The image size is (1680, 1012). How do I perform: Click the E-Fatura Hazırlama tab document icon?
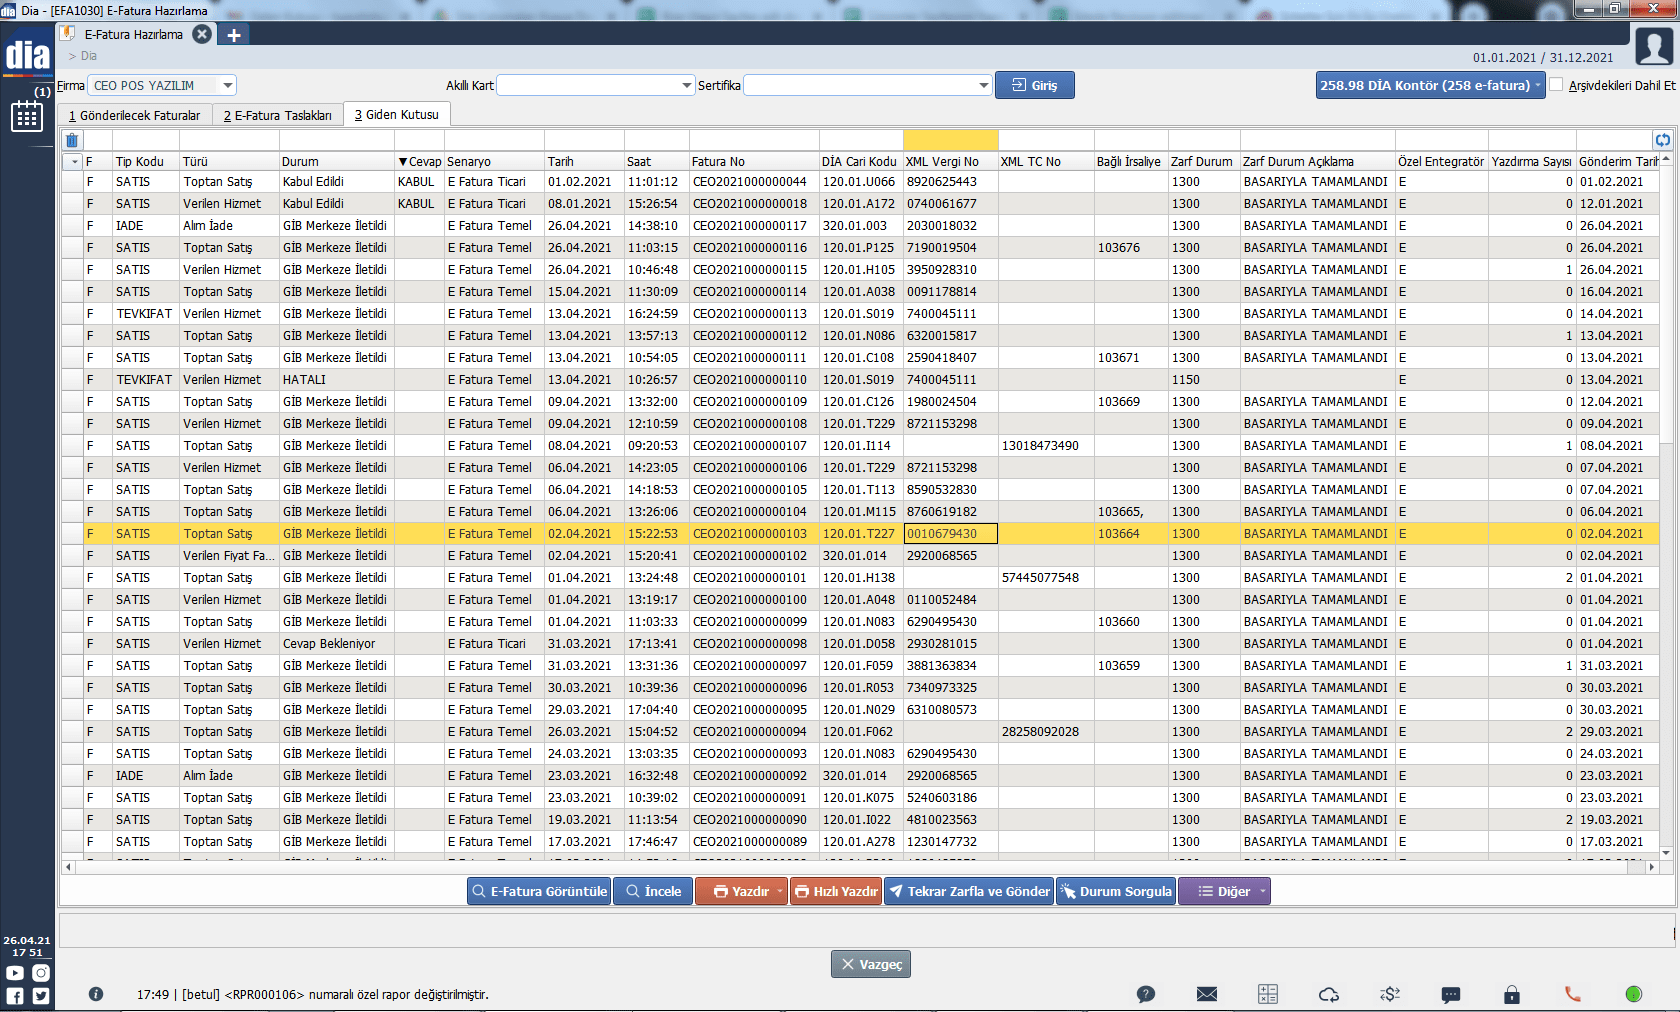[69, 34]
